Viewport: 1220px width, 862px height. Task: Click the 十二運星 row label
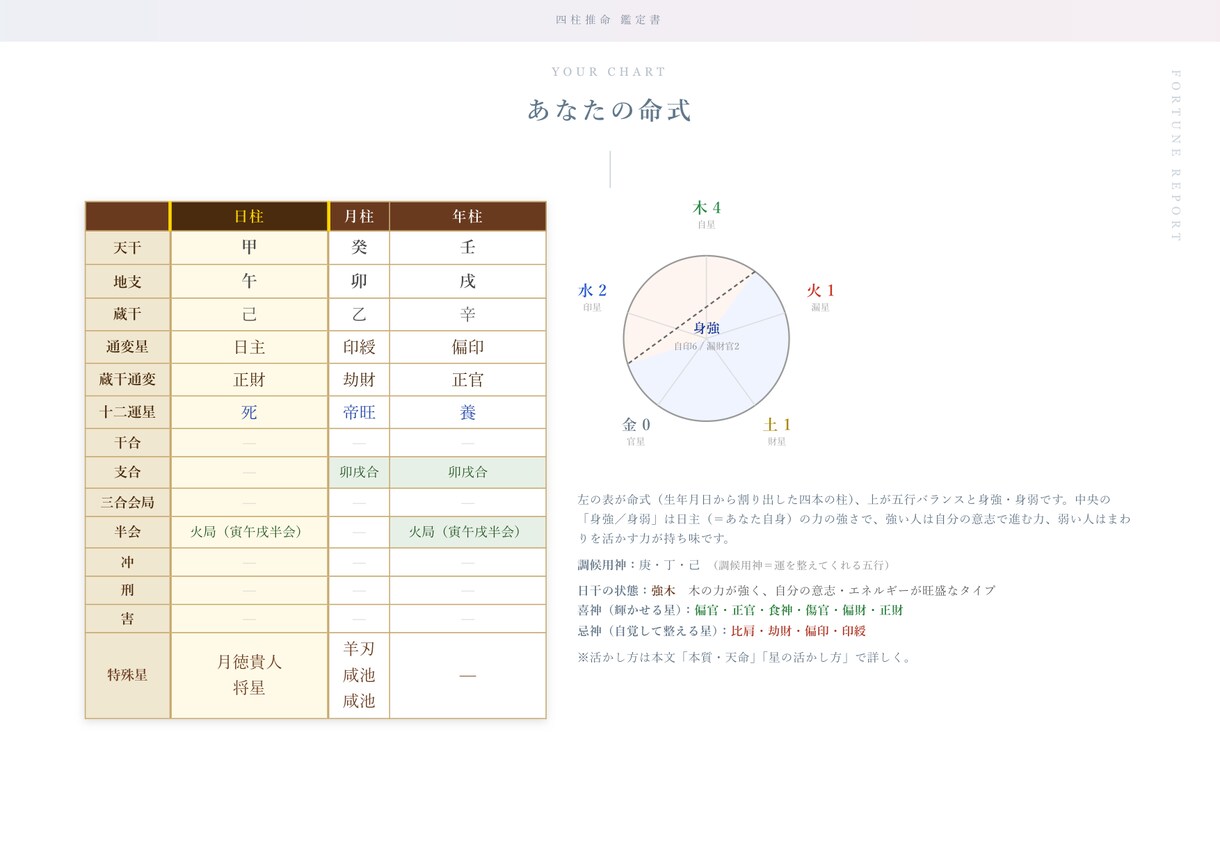(x=128, y=412)
